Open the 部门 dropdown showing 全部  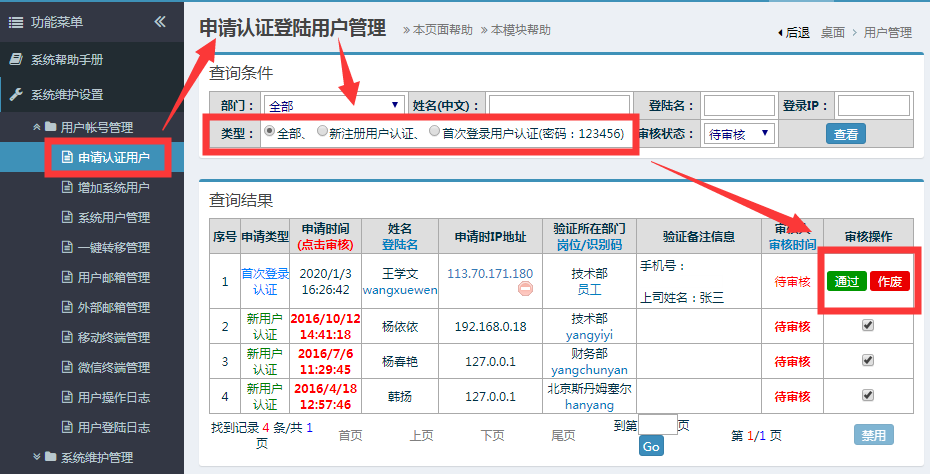[x=334, y=105]
